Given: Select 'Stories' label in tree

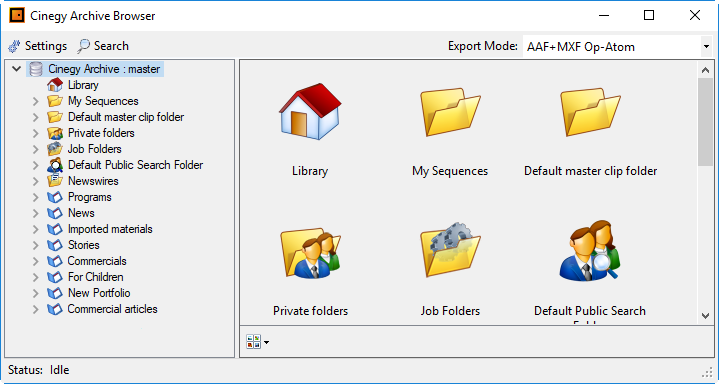Looking at the screenshot, I should coord(83,245).
